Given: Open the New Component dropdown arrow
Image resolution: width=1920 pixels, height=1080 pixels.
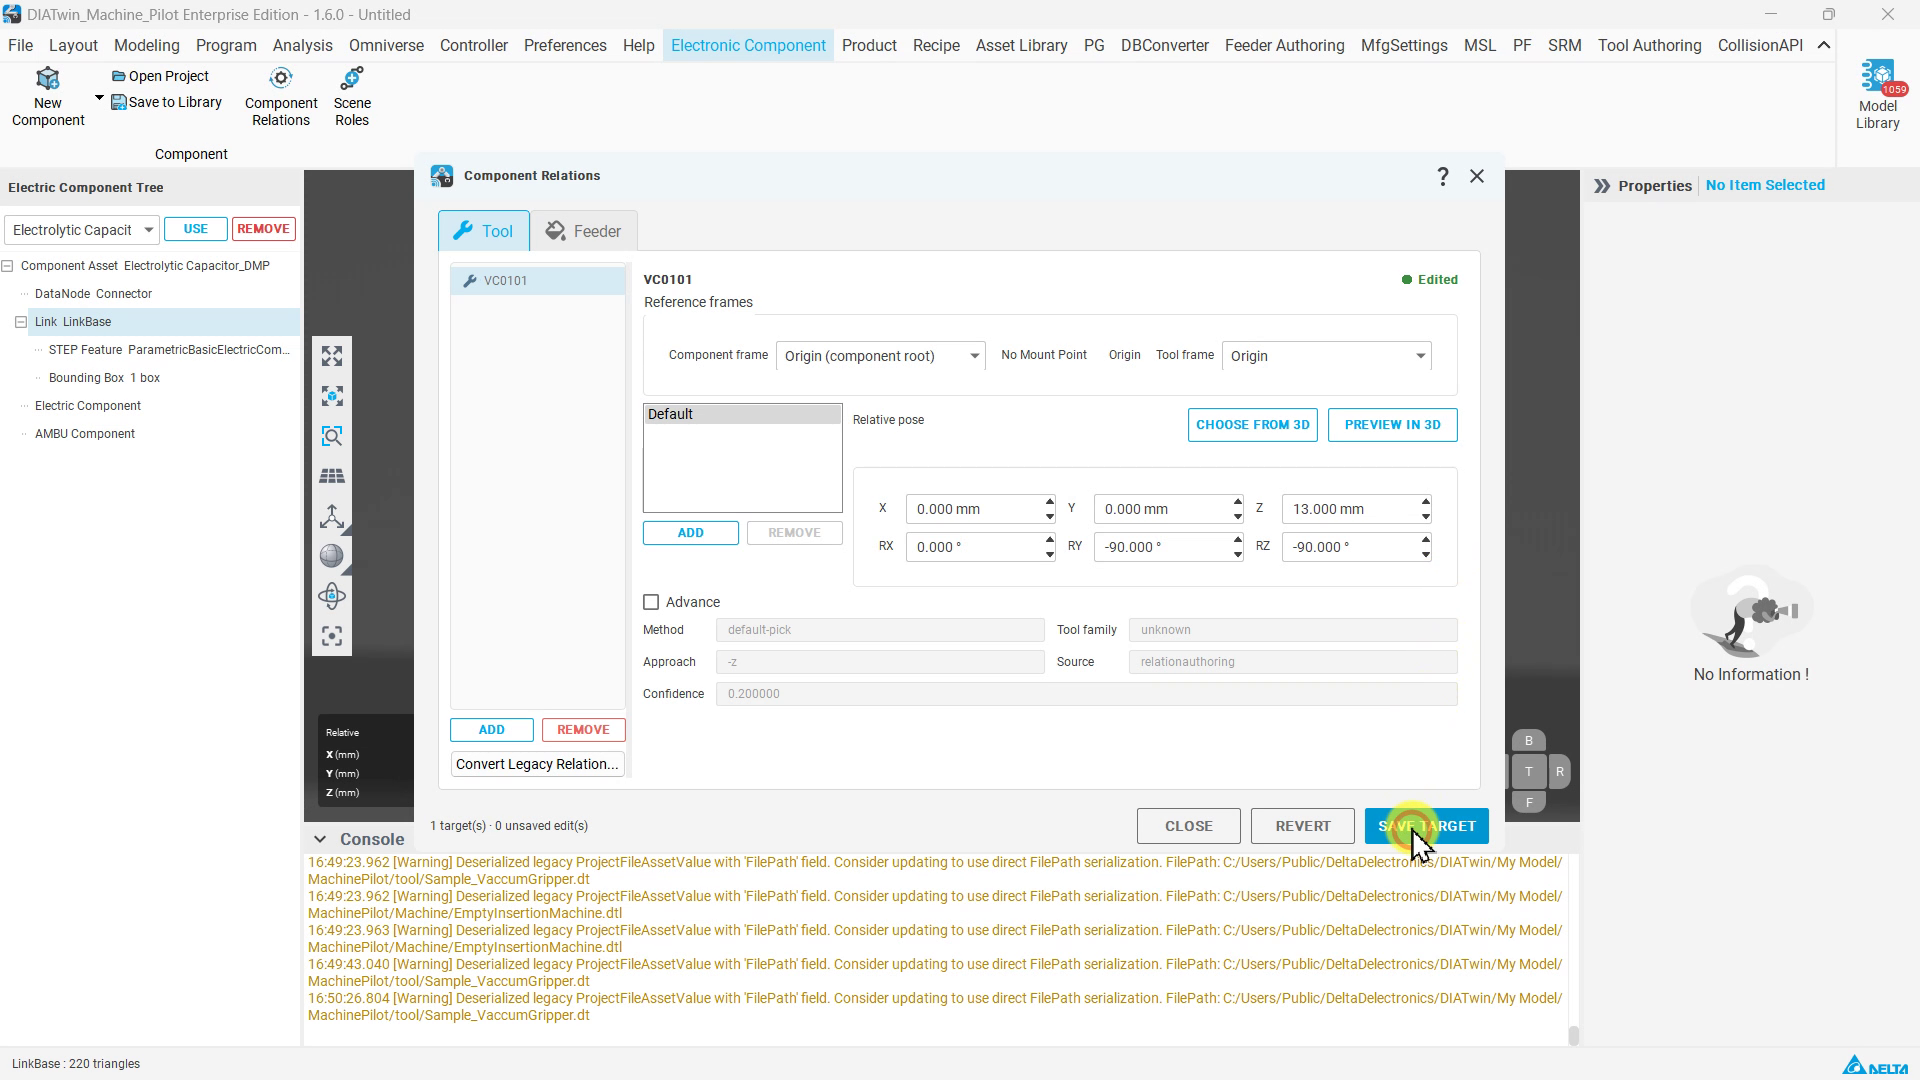Looking at the screenshot, I should click(x=99, y=98).
